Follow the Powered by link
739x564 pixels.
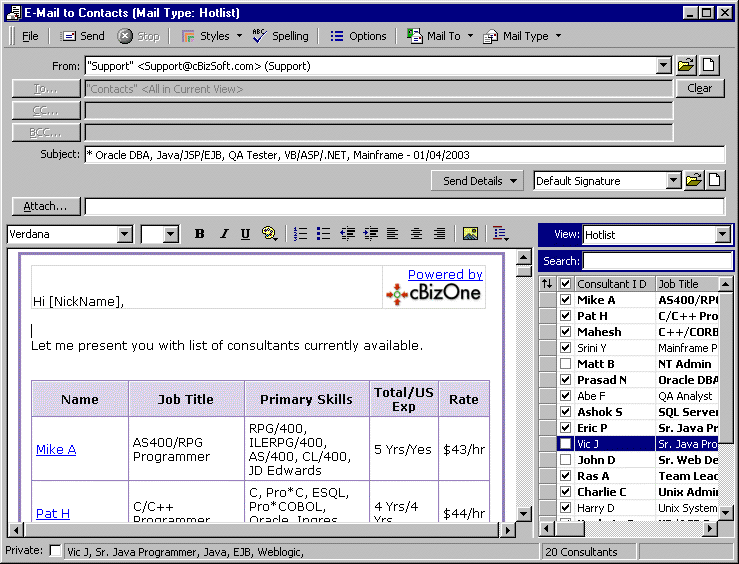[x=445, y=274]
